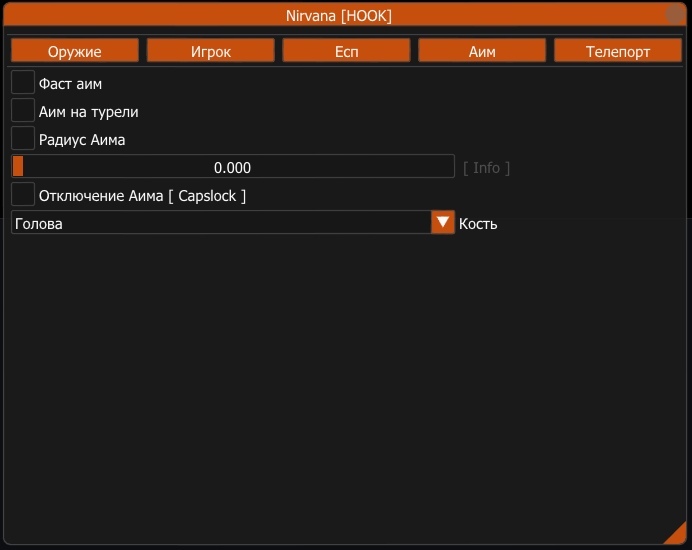Image resolution: width=692 pixels, height=550 pixels.
Task: Click the orange resize grip in window corner
Action: tap(675, 533)
